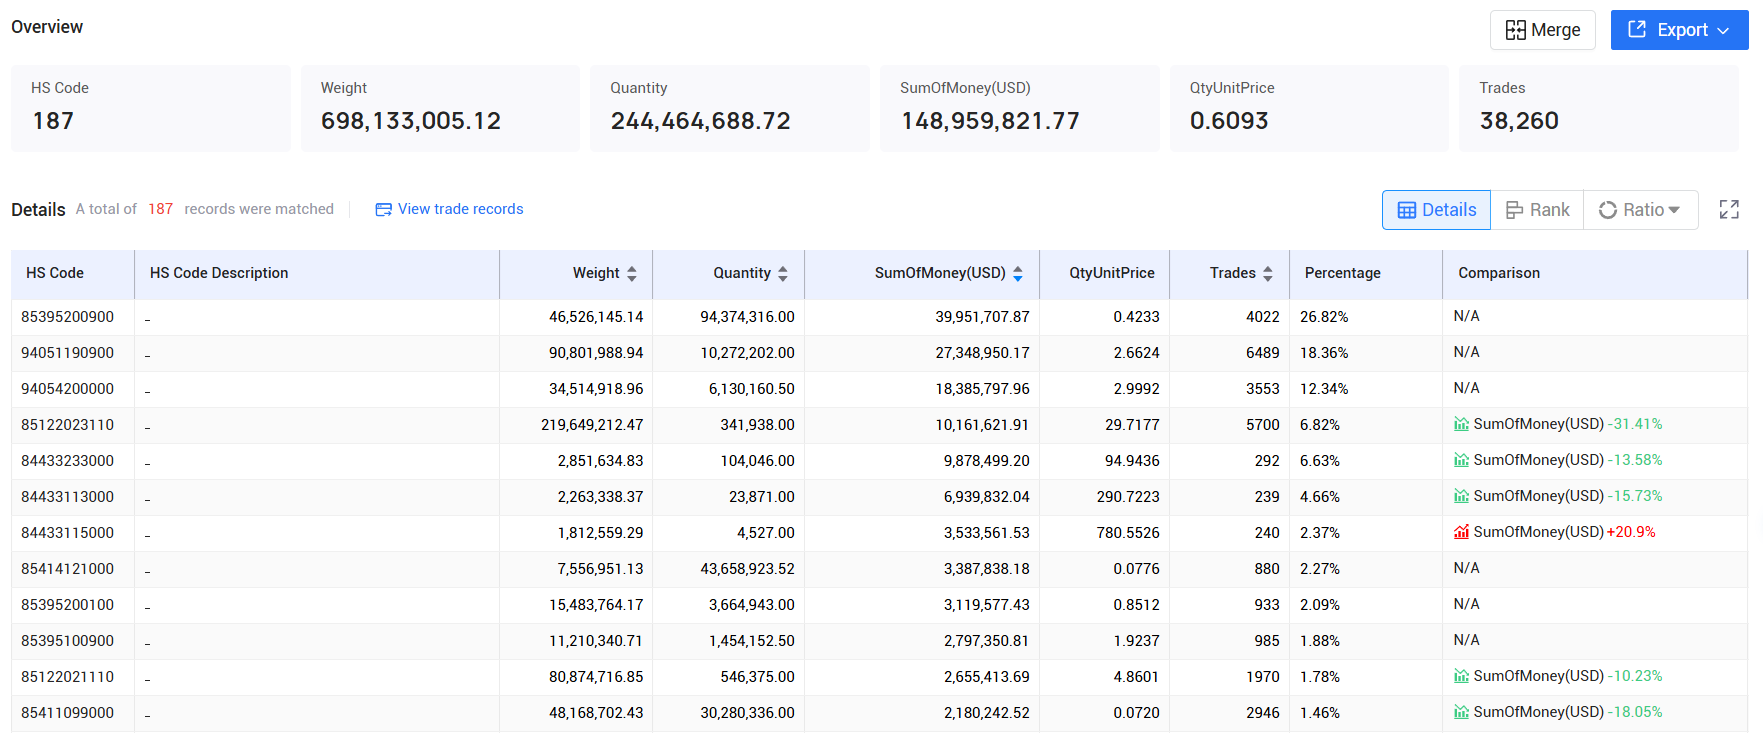
Task: Click the SumOfMoney(USD) summary card
Action: [1020, 108]
